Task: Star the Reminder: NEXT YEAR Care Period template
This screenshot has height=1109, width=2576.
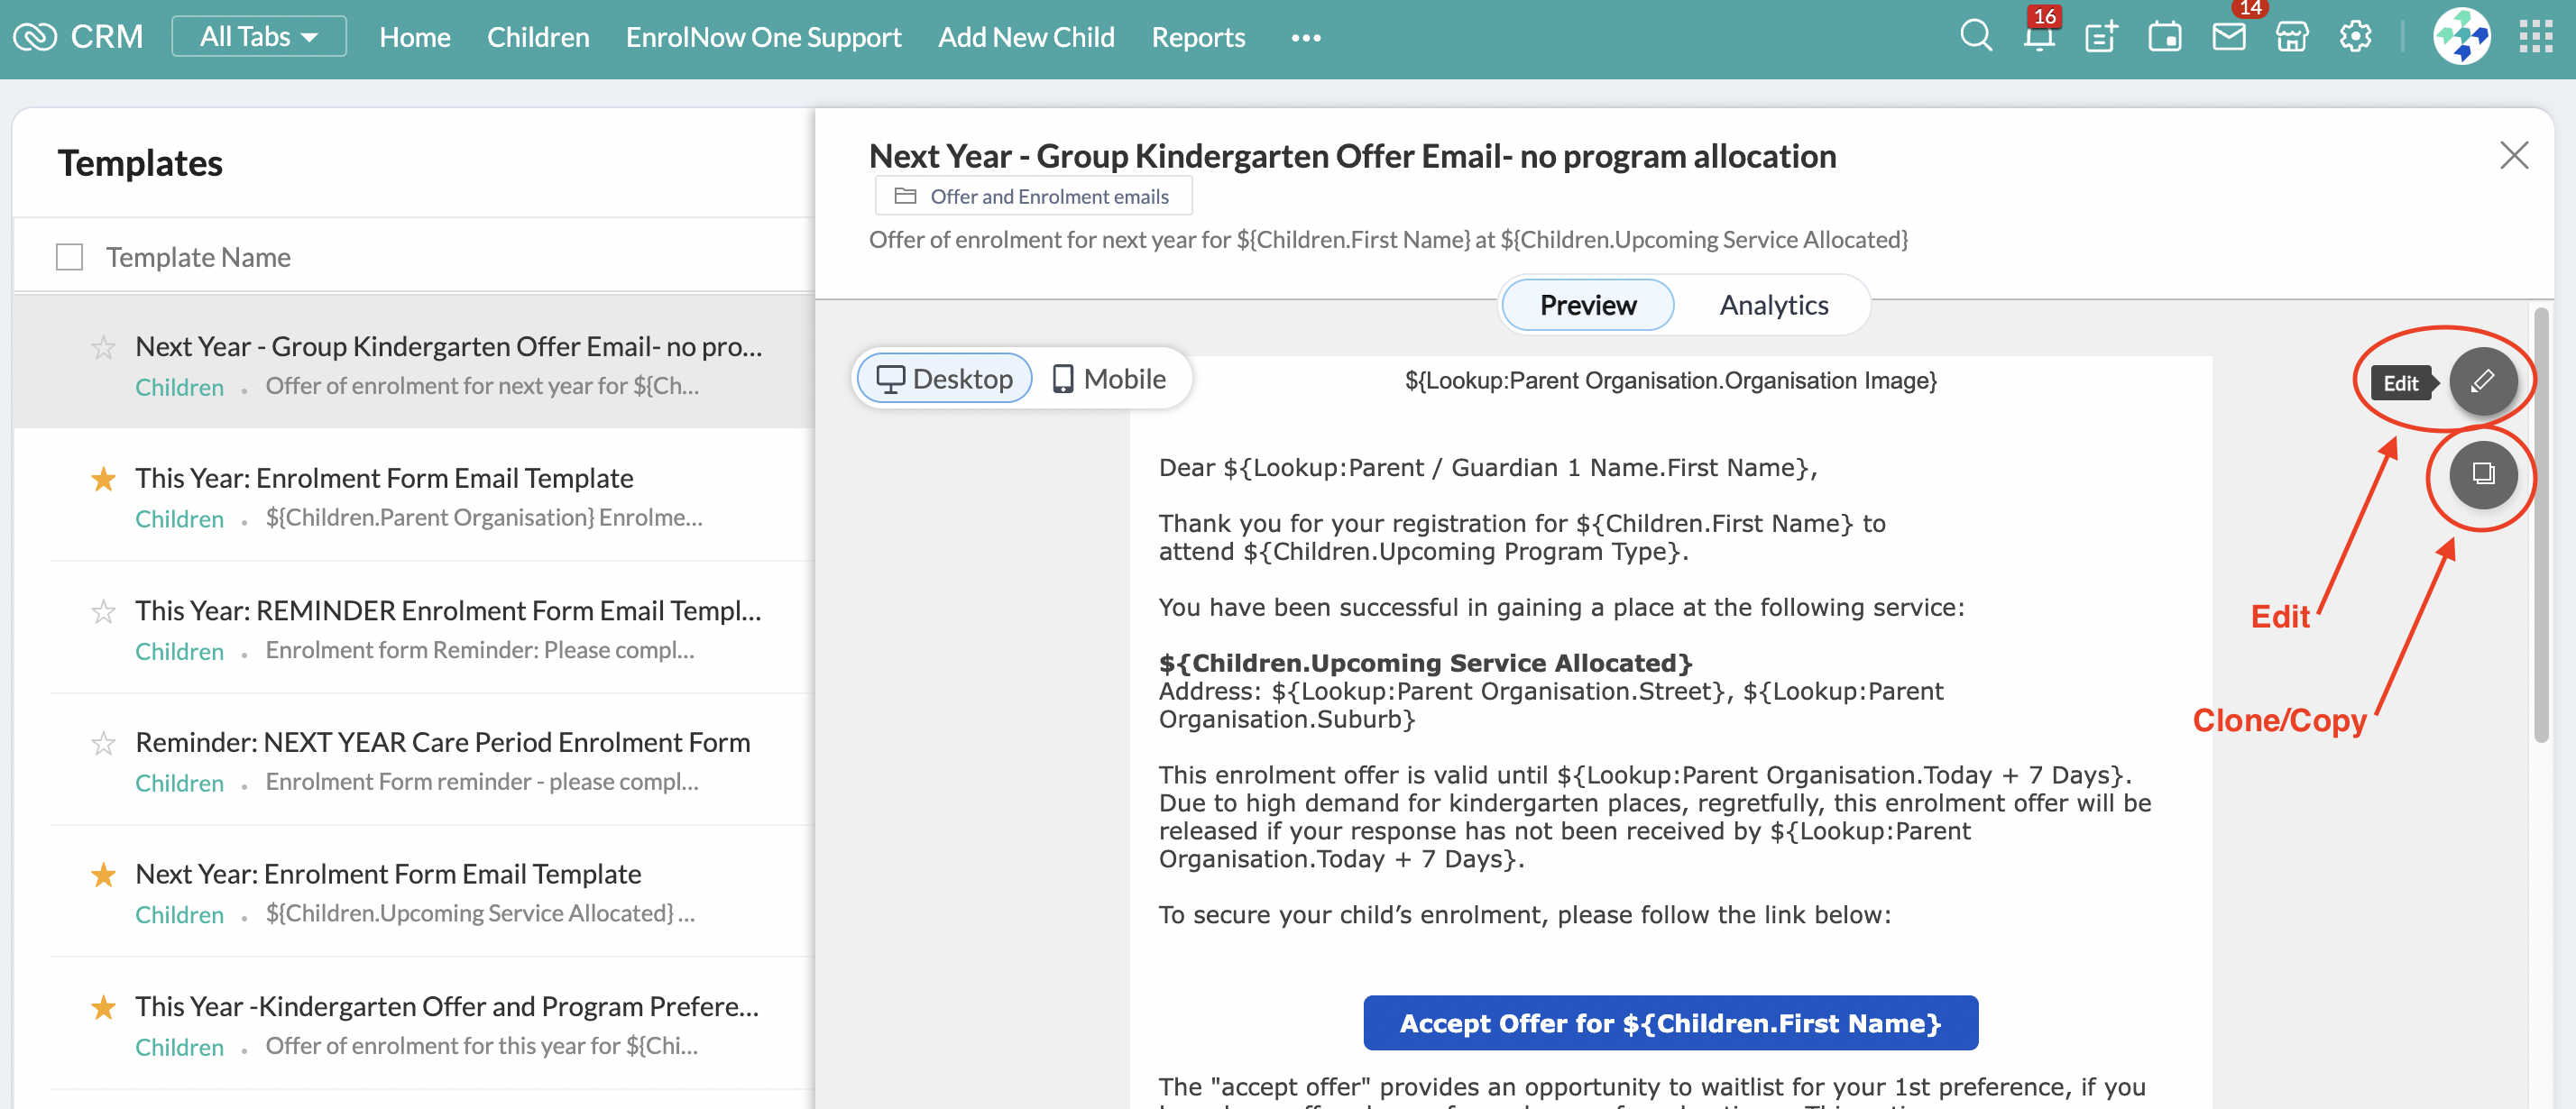Action: coord(103,743)
